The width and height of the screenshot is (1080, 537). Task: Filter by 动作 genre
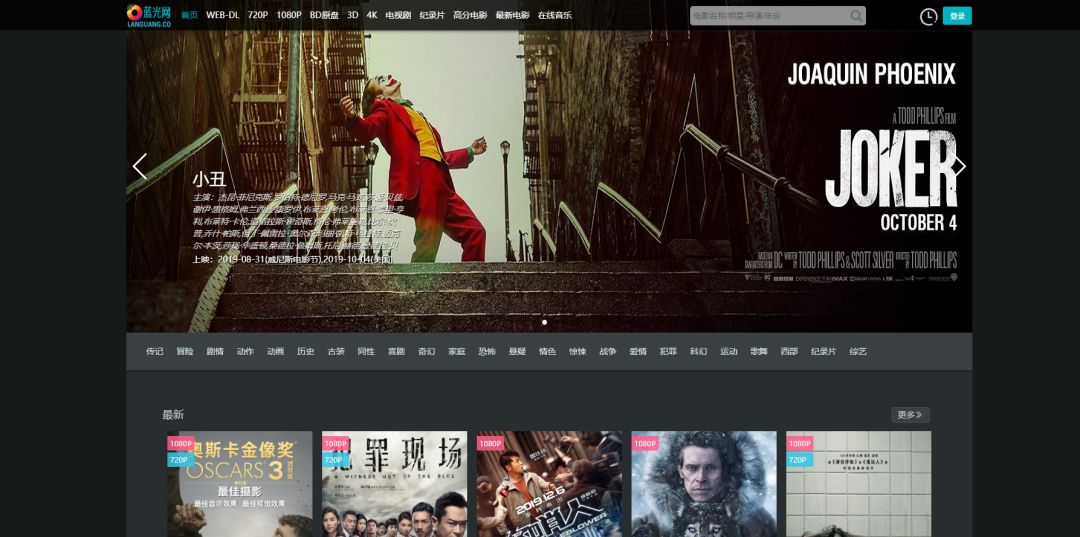pos(245,352)
